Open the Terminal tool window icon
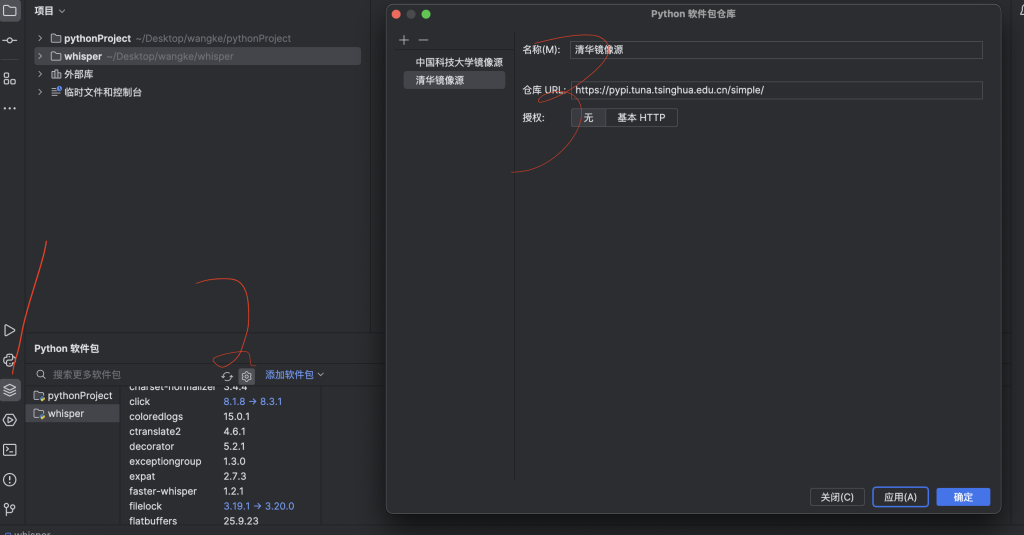This screenshot has width=1024, height=535. click(10, 450)
